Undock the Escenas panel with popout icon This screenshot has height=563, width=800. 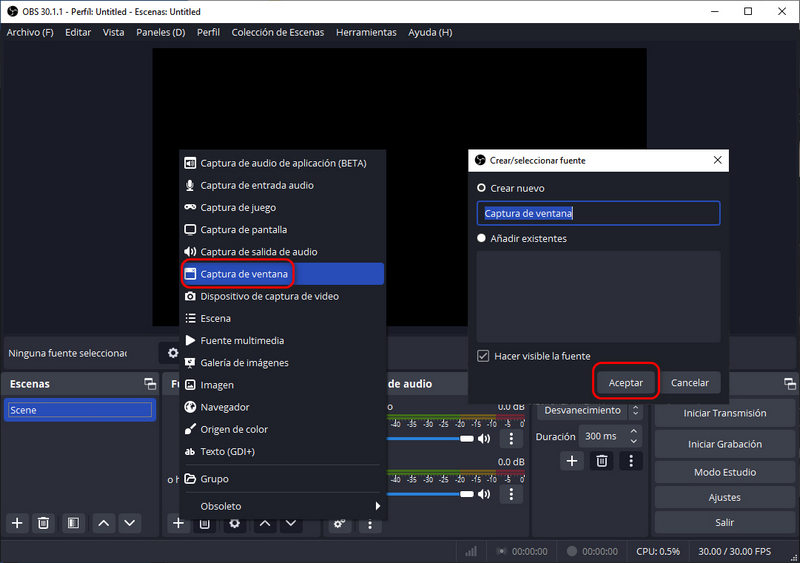[150, 384]
